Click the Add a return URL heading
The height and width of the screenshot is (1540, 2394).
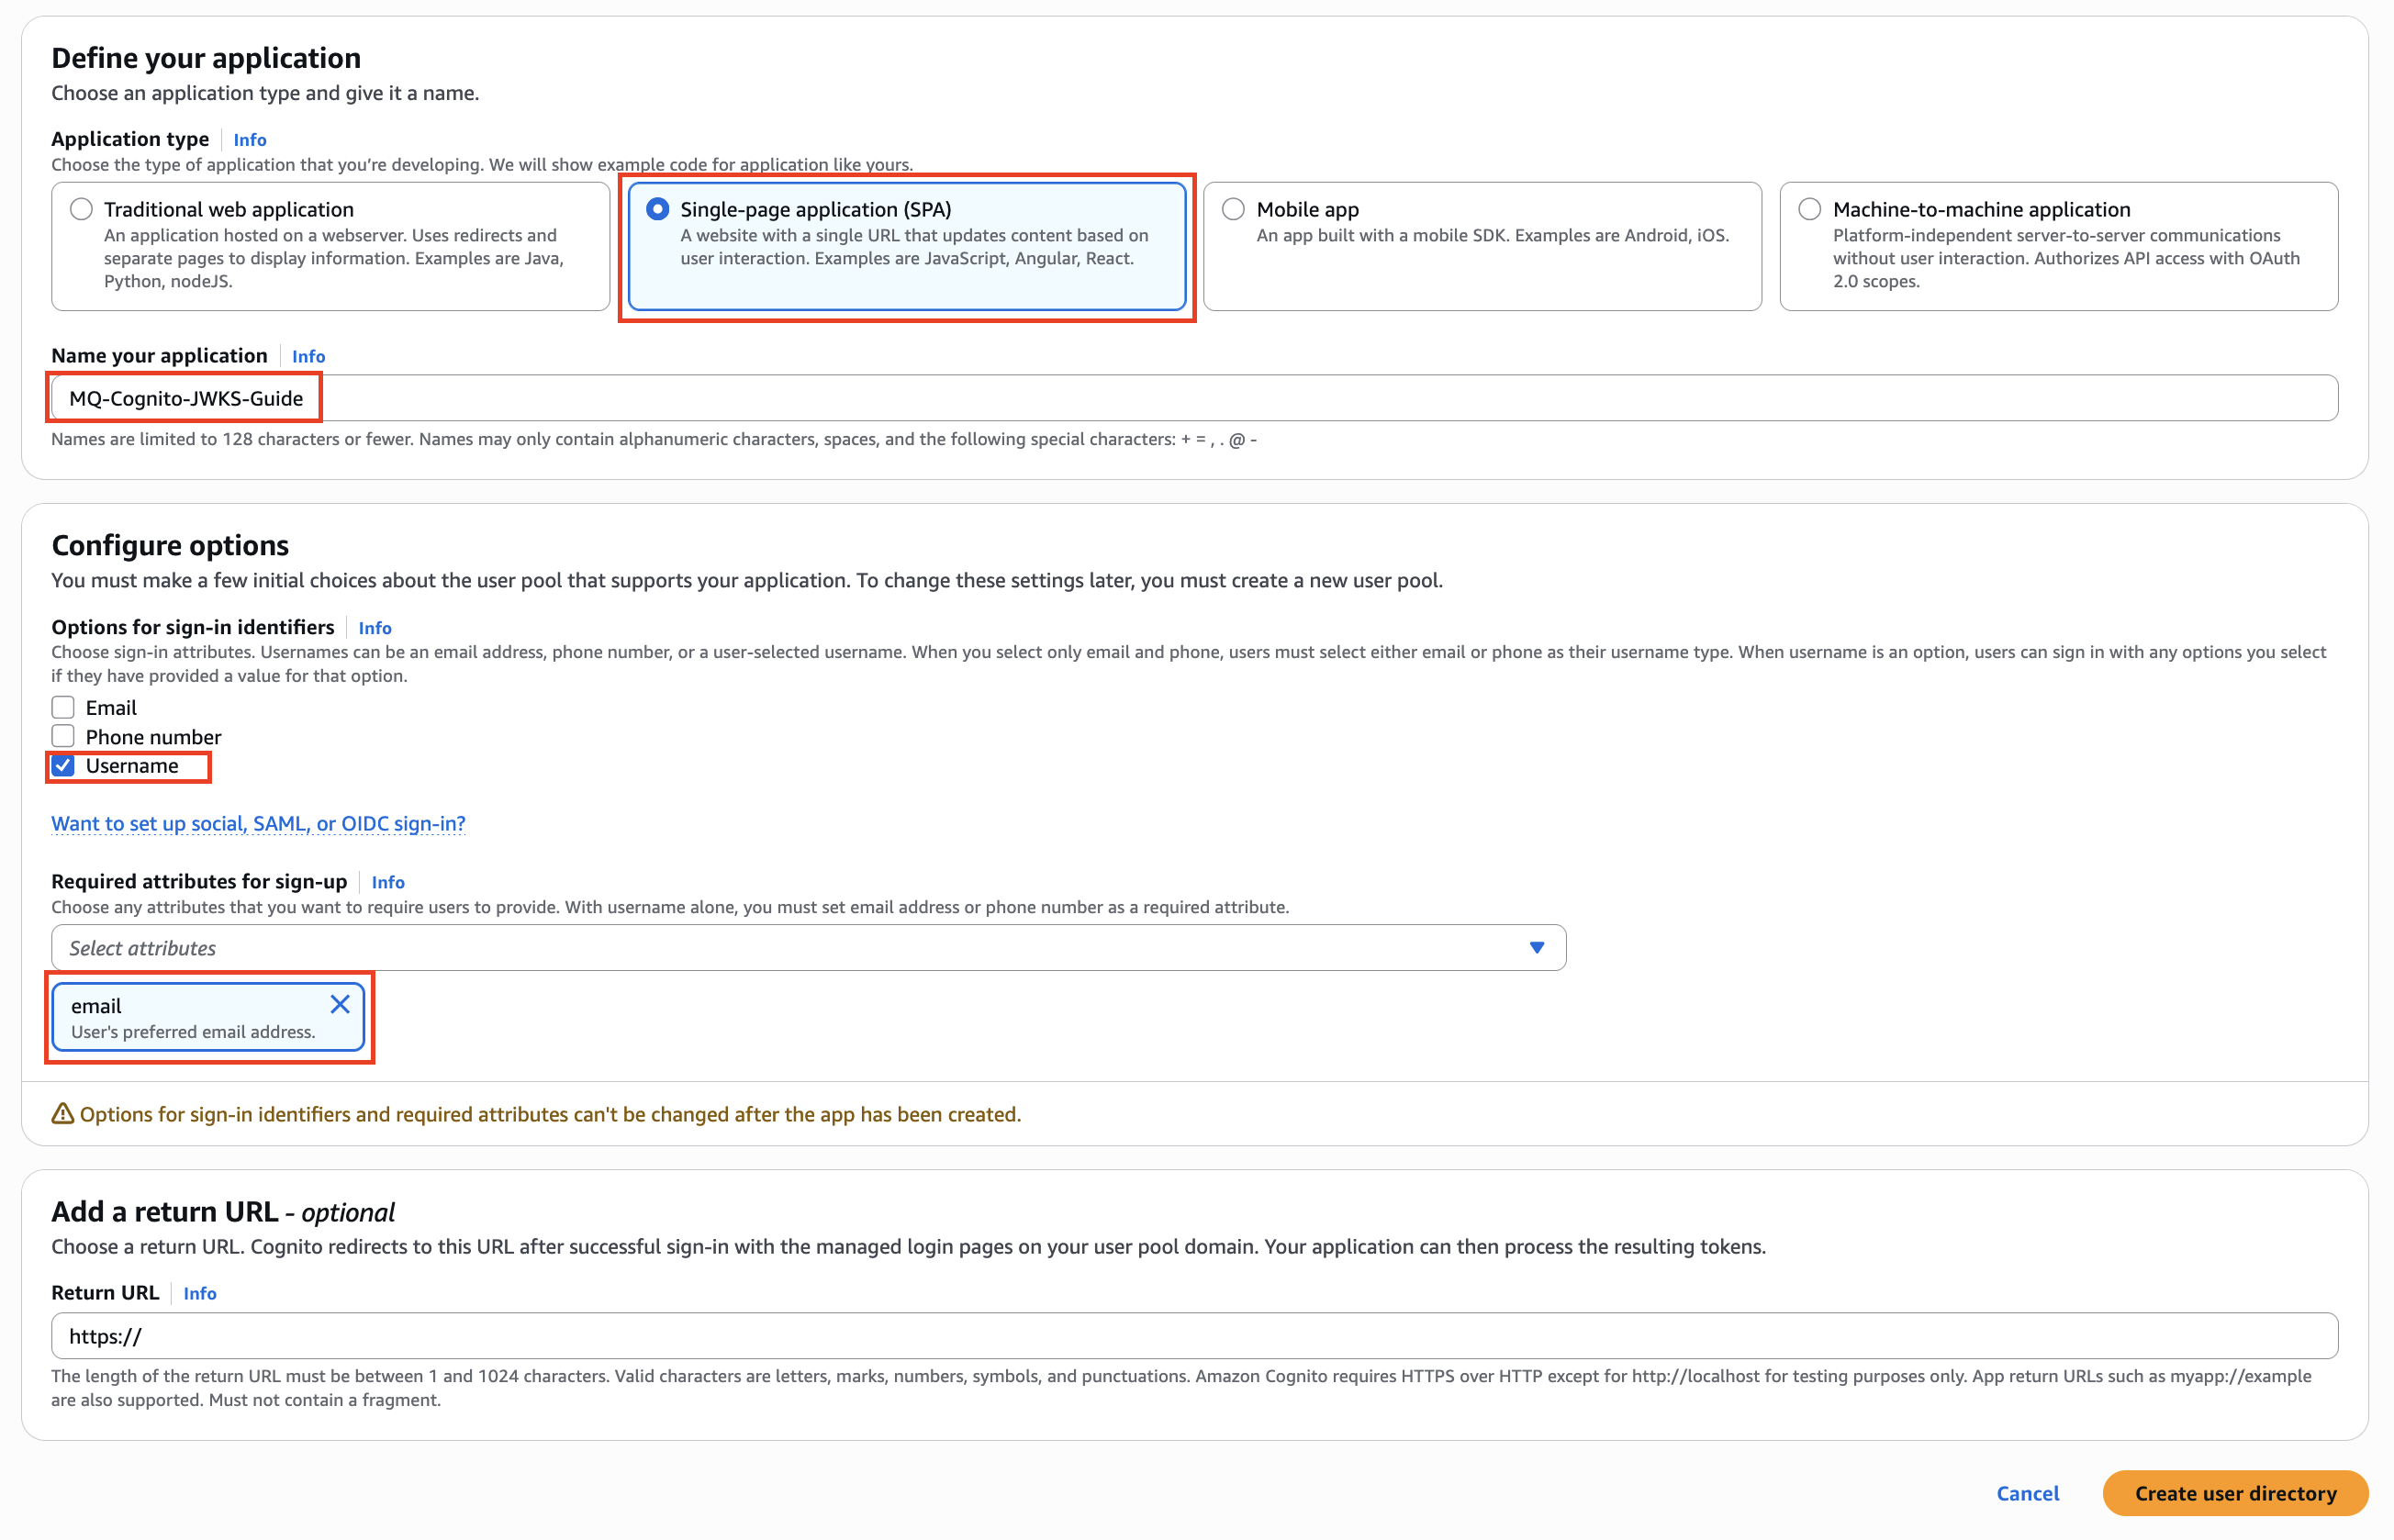pos(223,1212)
